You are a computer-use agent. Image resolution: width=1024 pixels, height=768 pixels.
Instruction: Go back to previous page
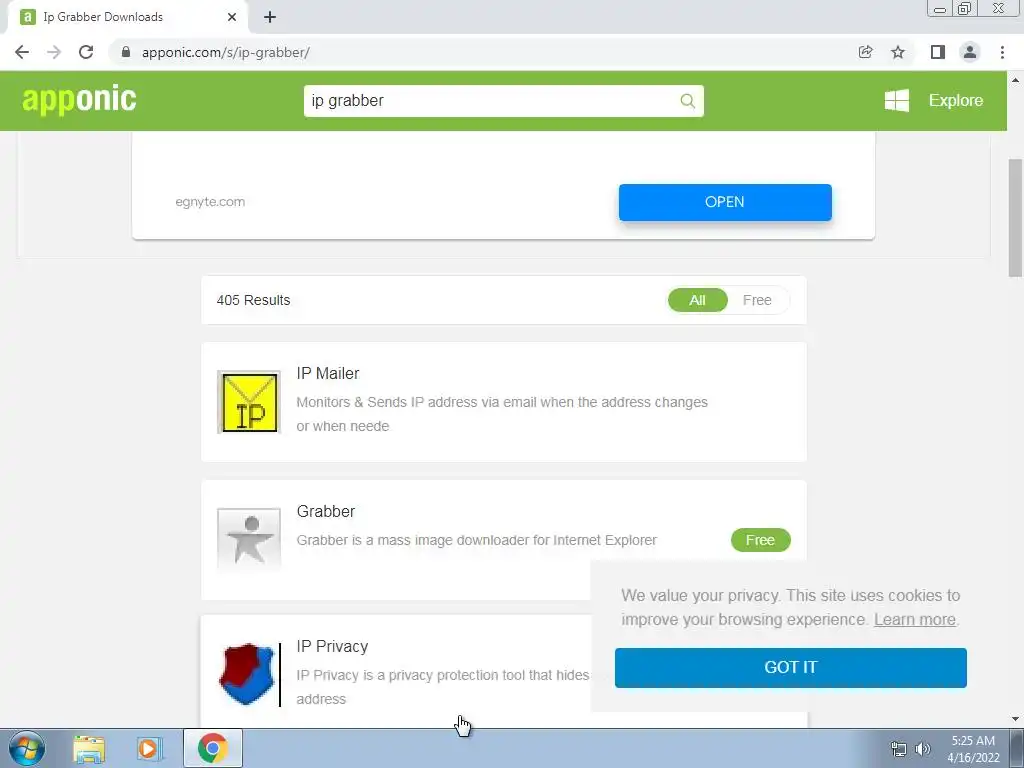point(22,52)
